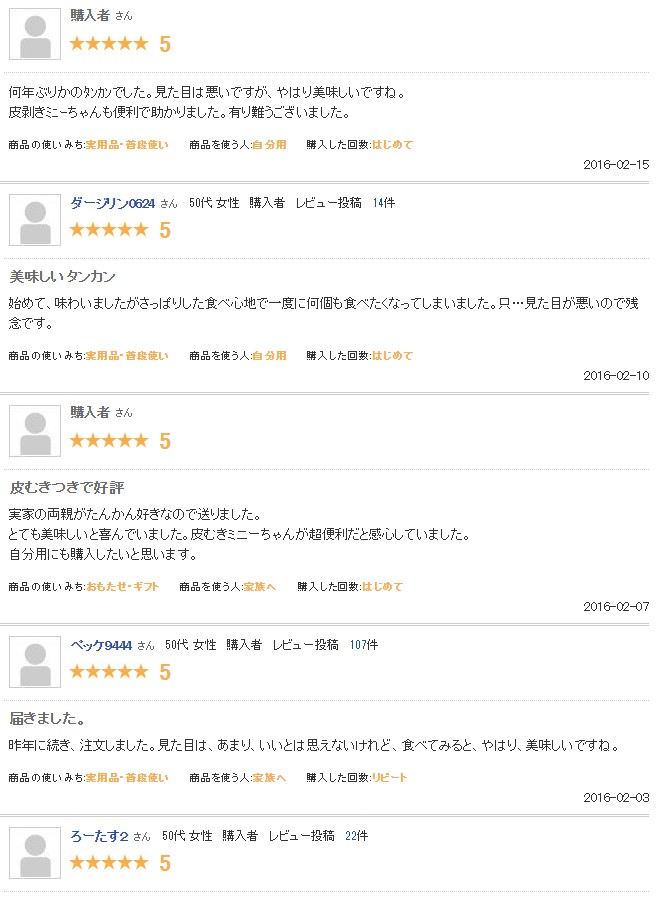Click the 皮むきつきで好評 review title
The height and width of the screenshot is (898, 669).
pos(66,488)
